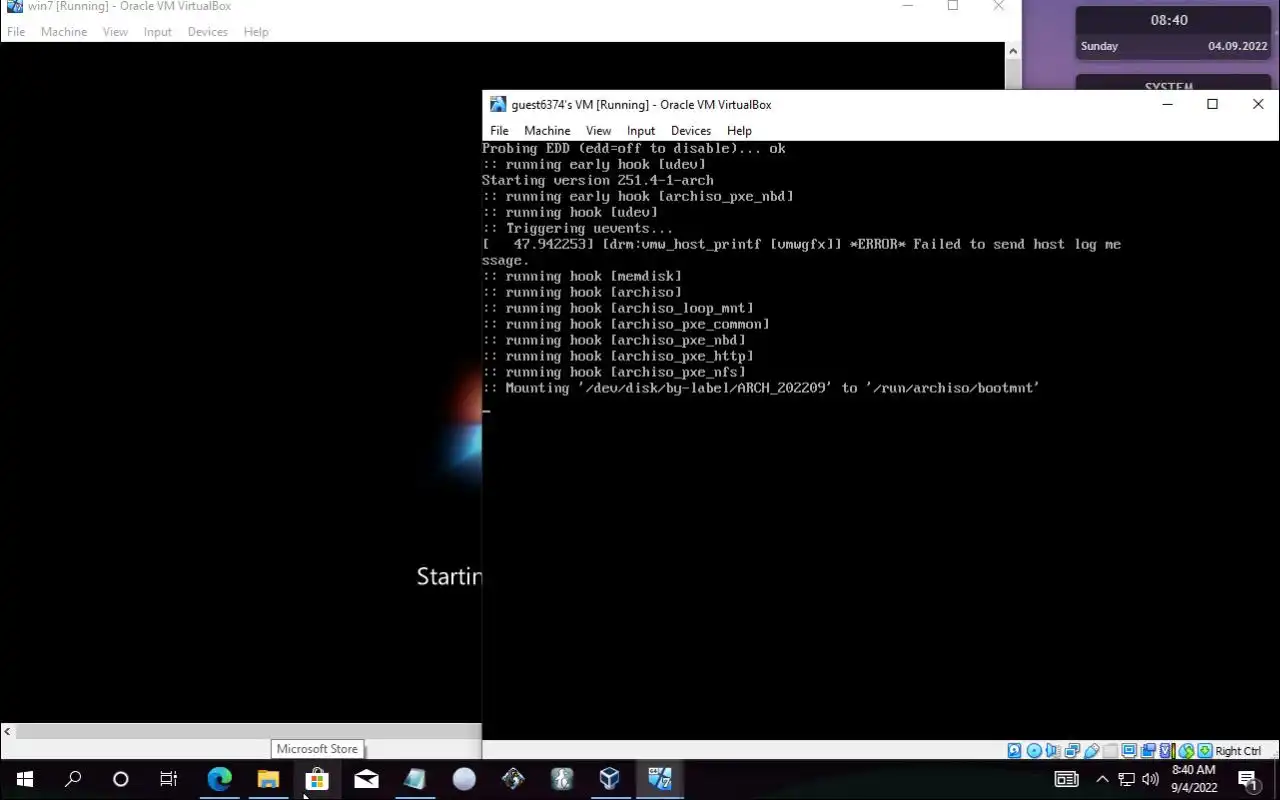Open Machine menu in guest6374's VM window
1280x800 pixels.
(547, 130)
